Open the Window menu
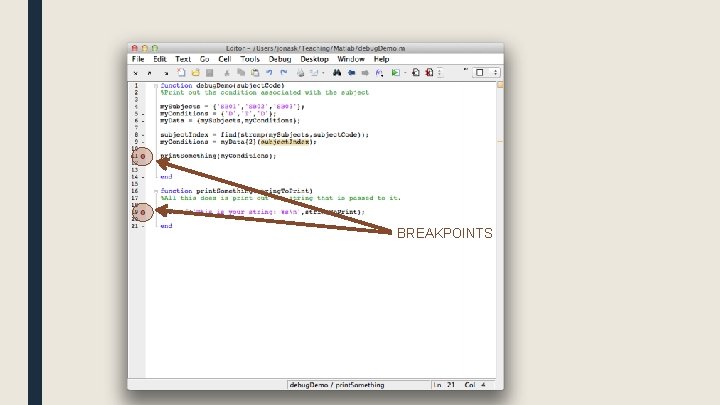720x405 pixels. coord(351,59)
